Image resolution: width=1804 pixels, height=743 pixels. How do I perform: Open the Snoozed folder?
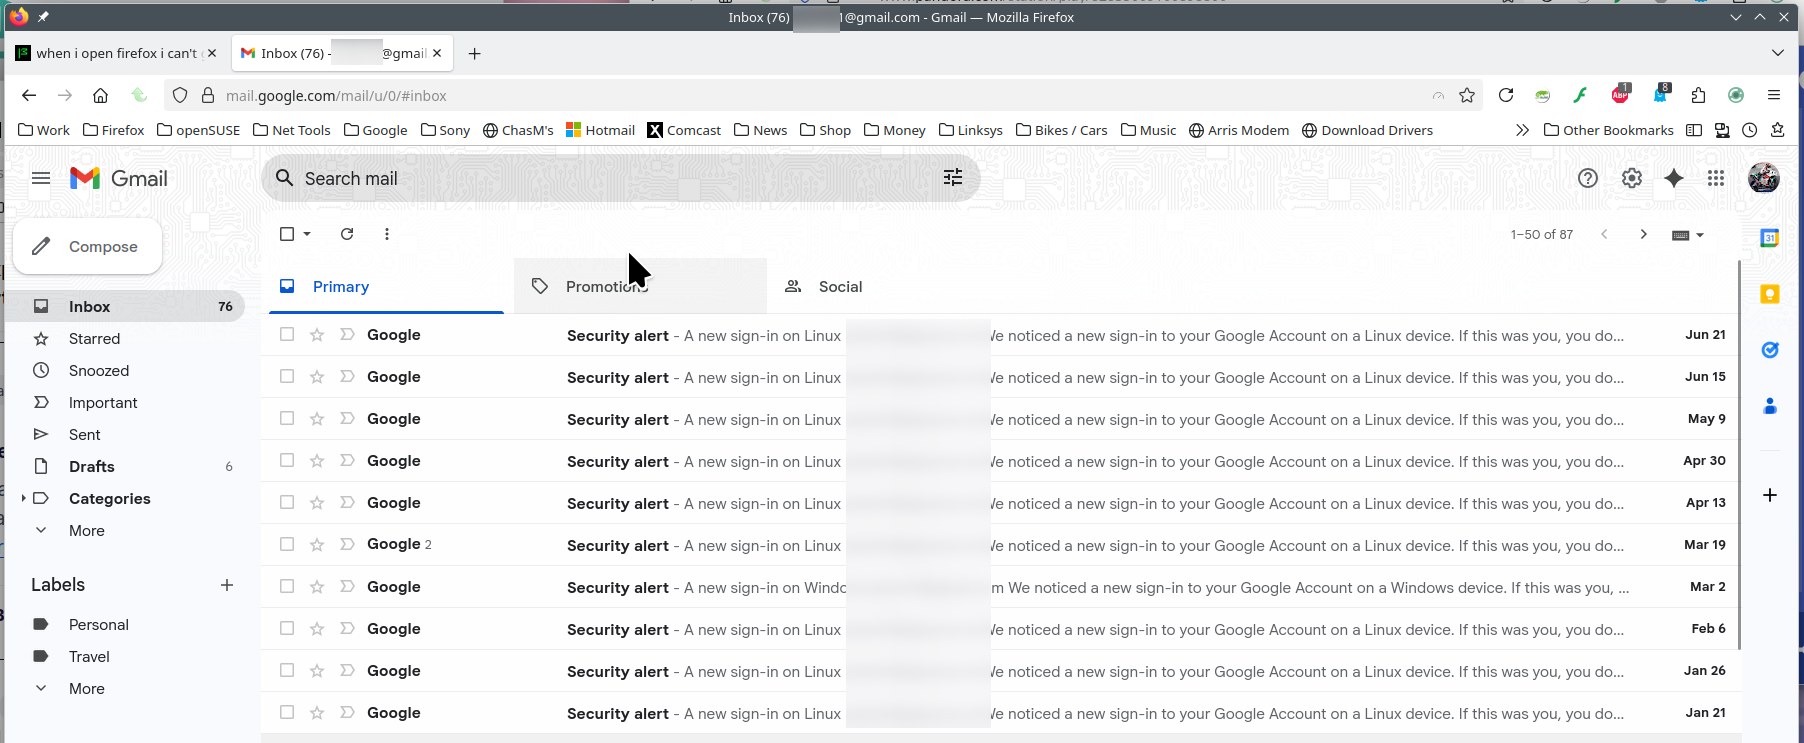pos(125,370)
